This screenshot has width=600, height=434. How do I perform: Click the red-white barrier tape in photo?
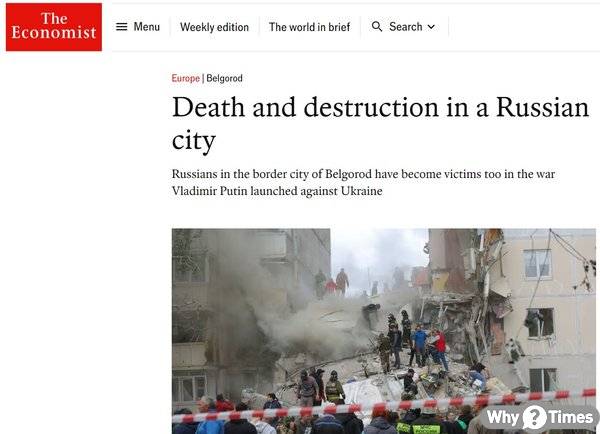[x=384, y=406]
